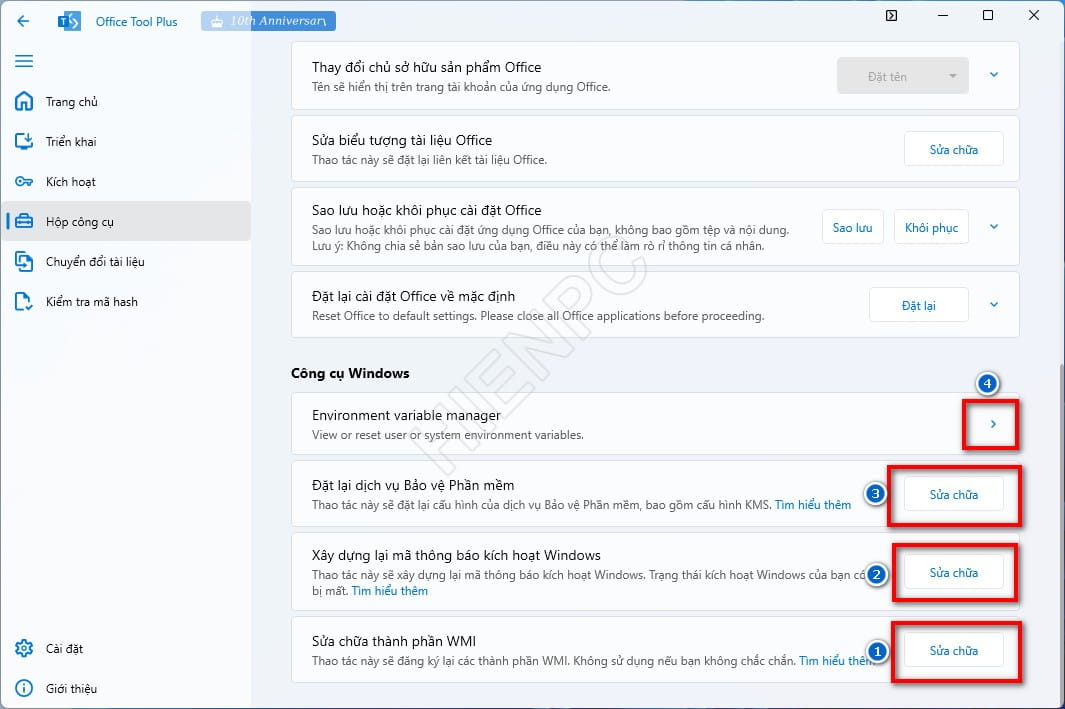The height and width of the screenshot is (709, 1065).
Task: Select 'View or reset user or system environment variables' text
Action: [448, 435]
